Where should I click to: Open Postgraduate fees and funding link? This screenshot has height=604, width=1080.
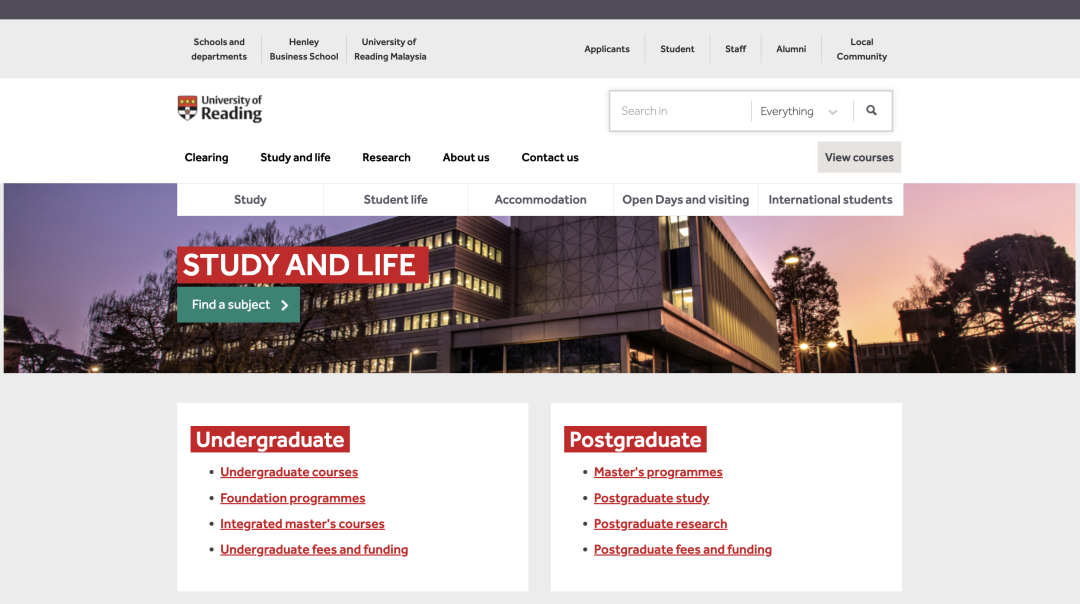click(683, 550)
